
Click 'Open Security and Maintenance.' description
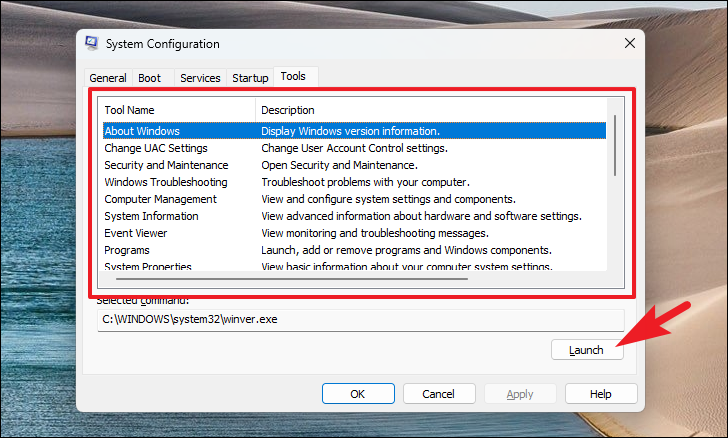click(x=339, y=165)
